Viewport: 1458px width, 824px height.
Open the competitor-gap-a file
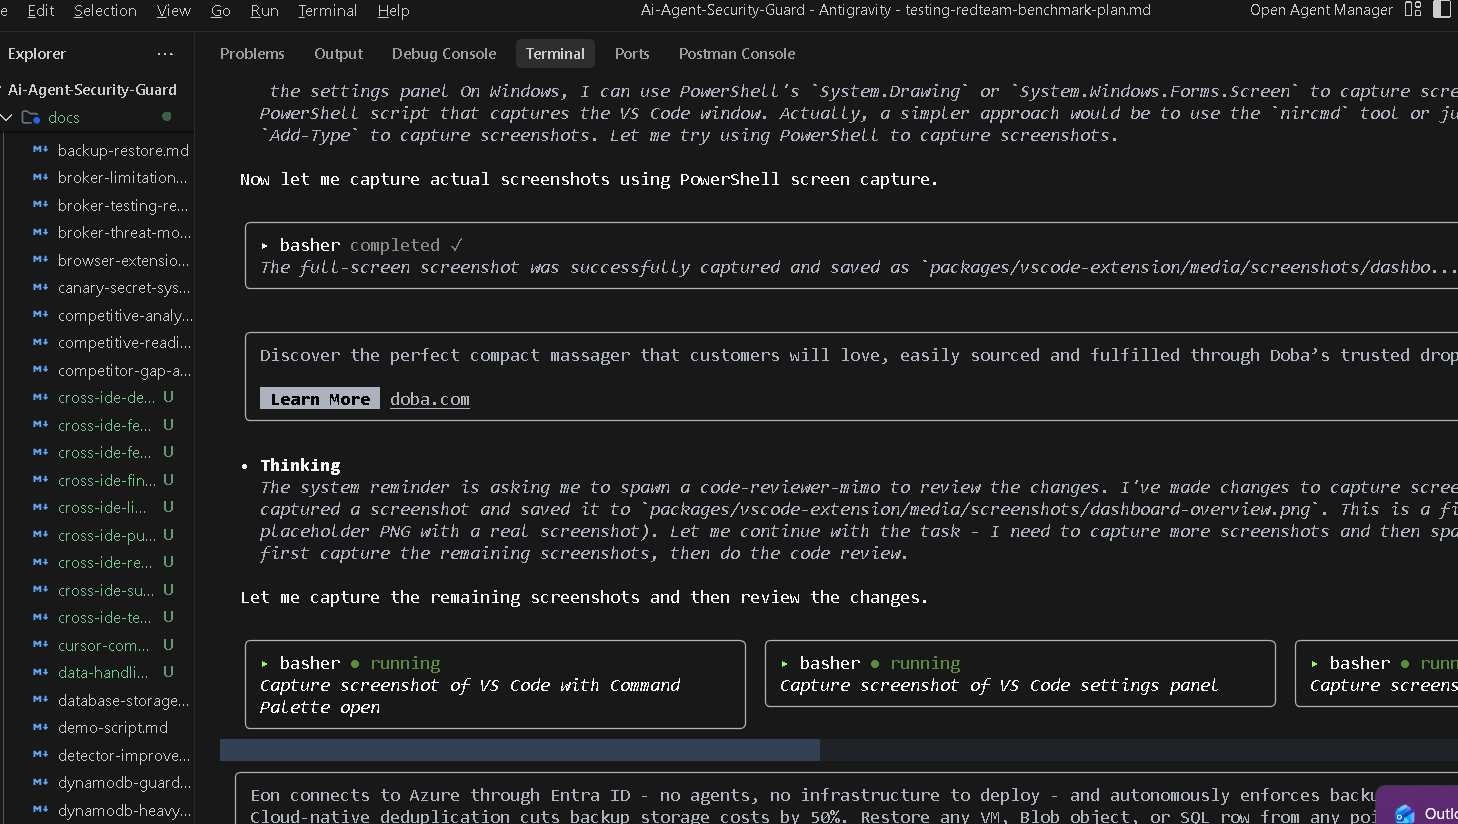(x=124, y=370)
